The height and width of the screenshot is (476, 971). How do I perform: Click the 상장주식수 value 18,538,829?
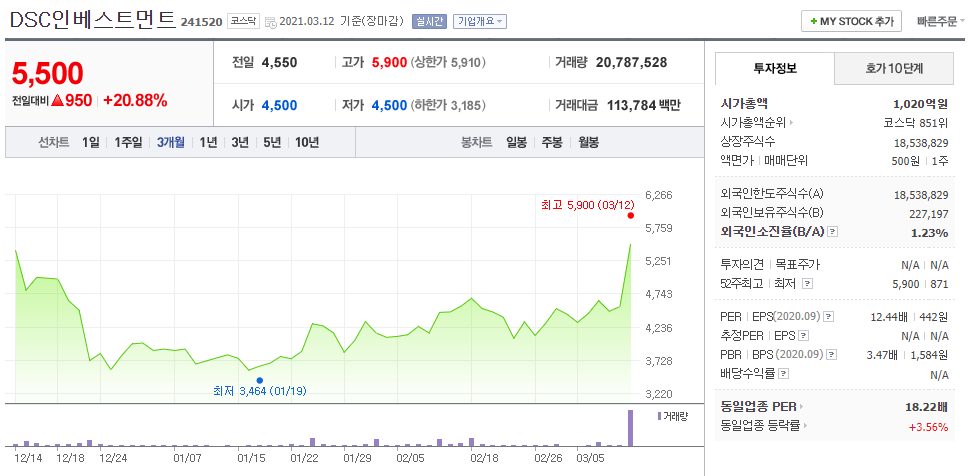921,142
